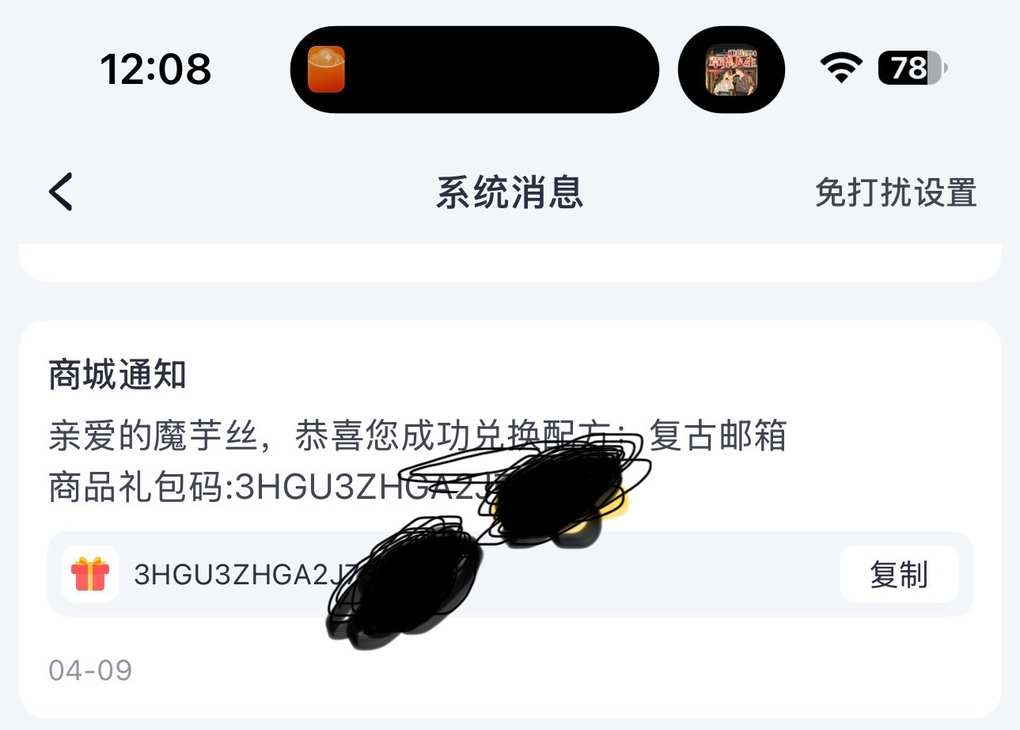Tap the red gift box icon
The height and width of the screenshot is (730, 1020).
pyautogui.click(x=90, y=574)
